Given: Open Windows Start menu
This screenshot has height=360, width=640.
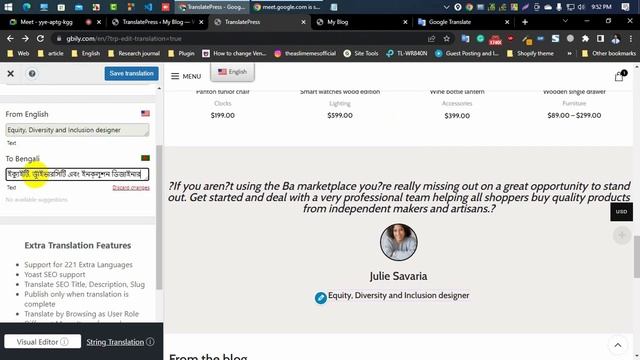Looking at the screenshot, I should (x=8, y=7).
